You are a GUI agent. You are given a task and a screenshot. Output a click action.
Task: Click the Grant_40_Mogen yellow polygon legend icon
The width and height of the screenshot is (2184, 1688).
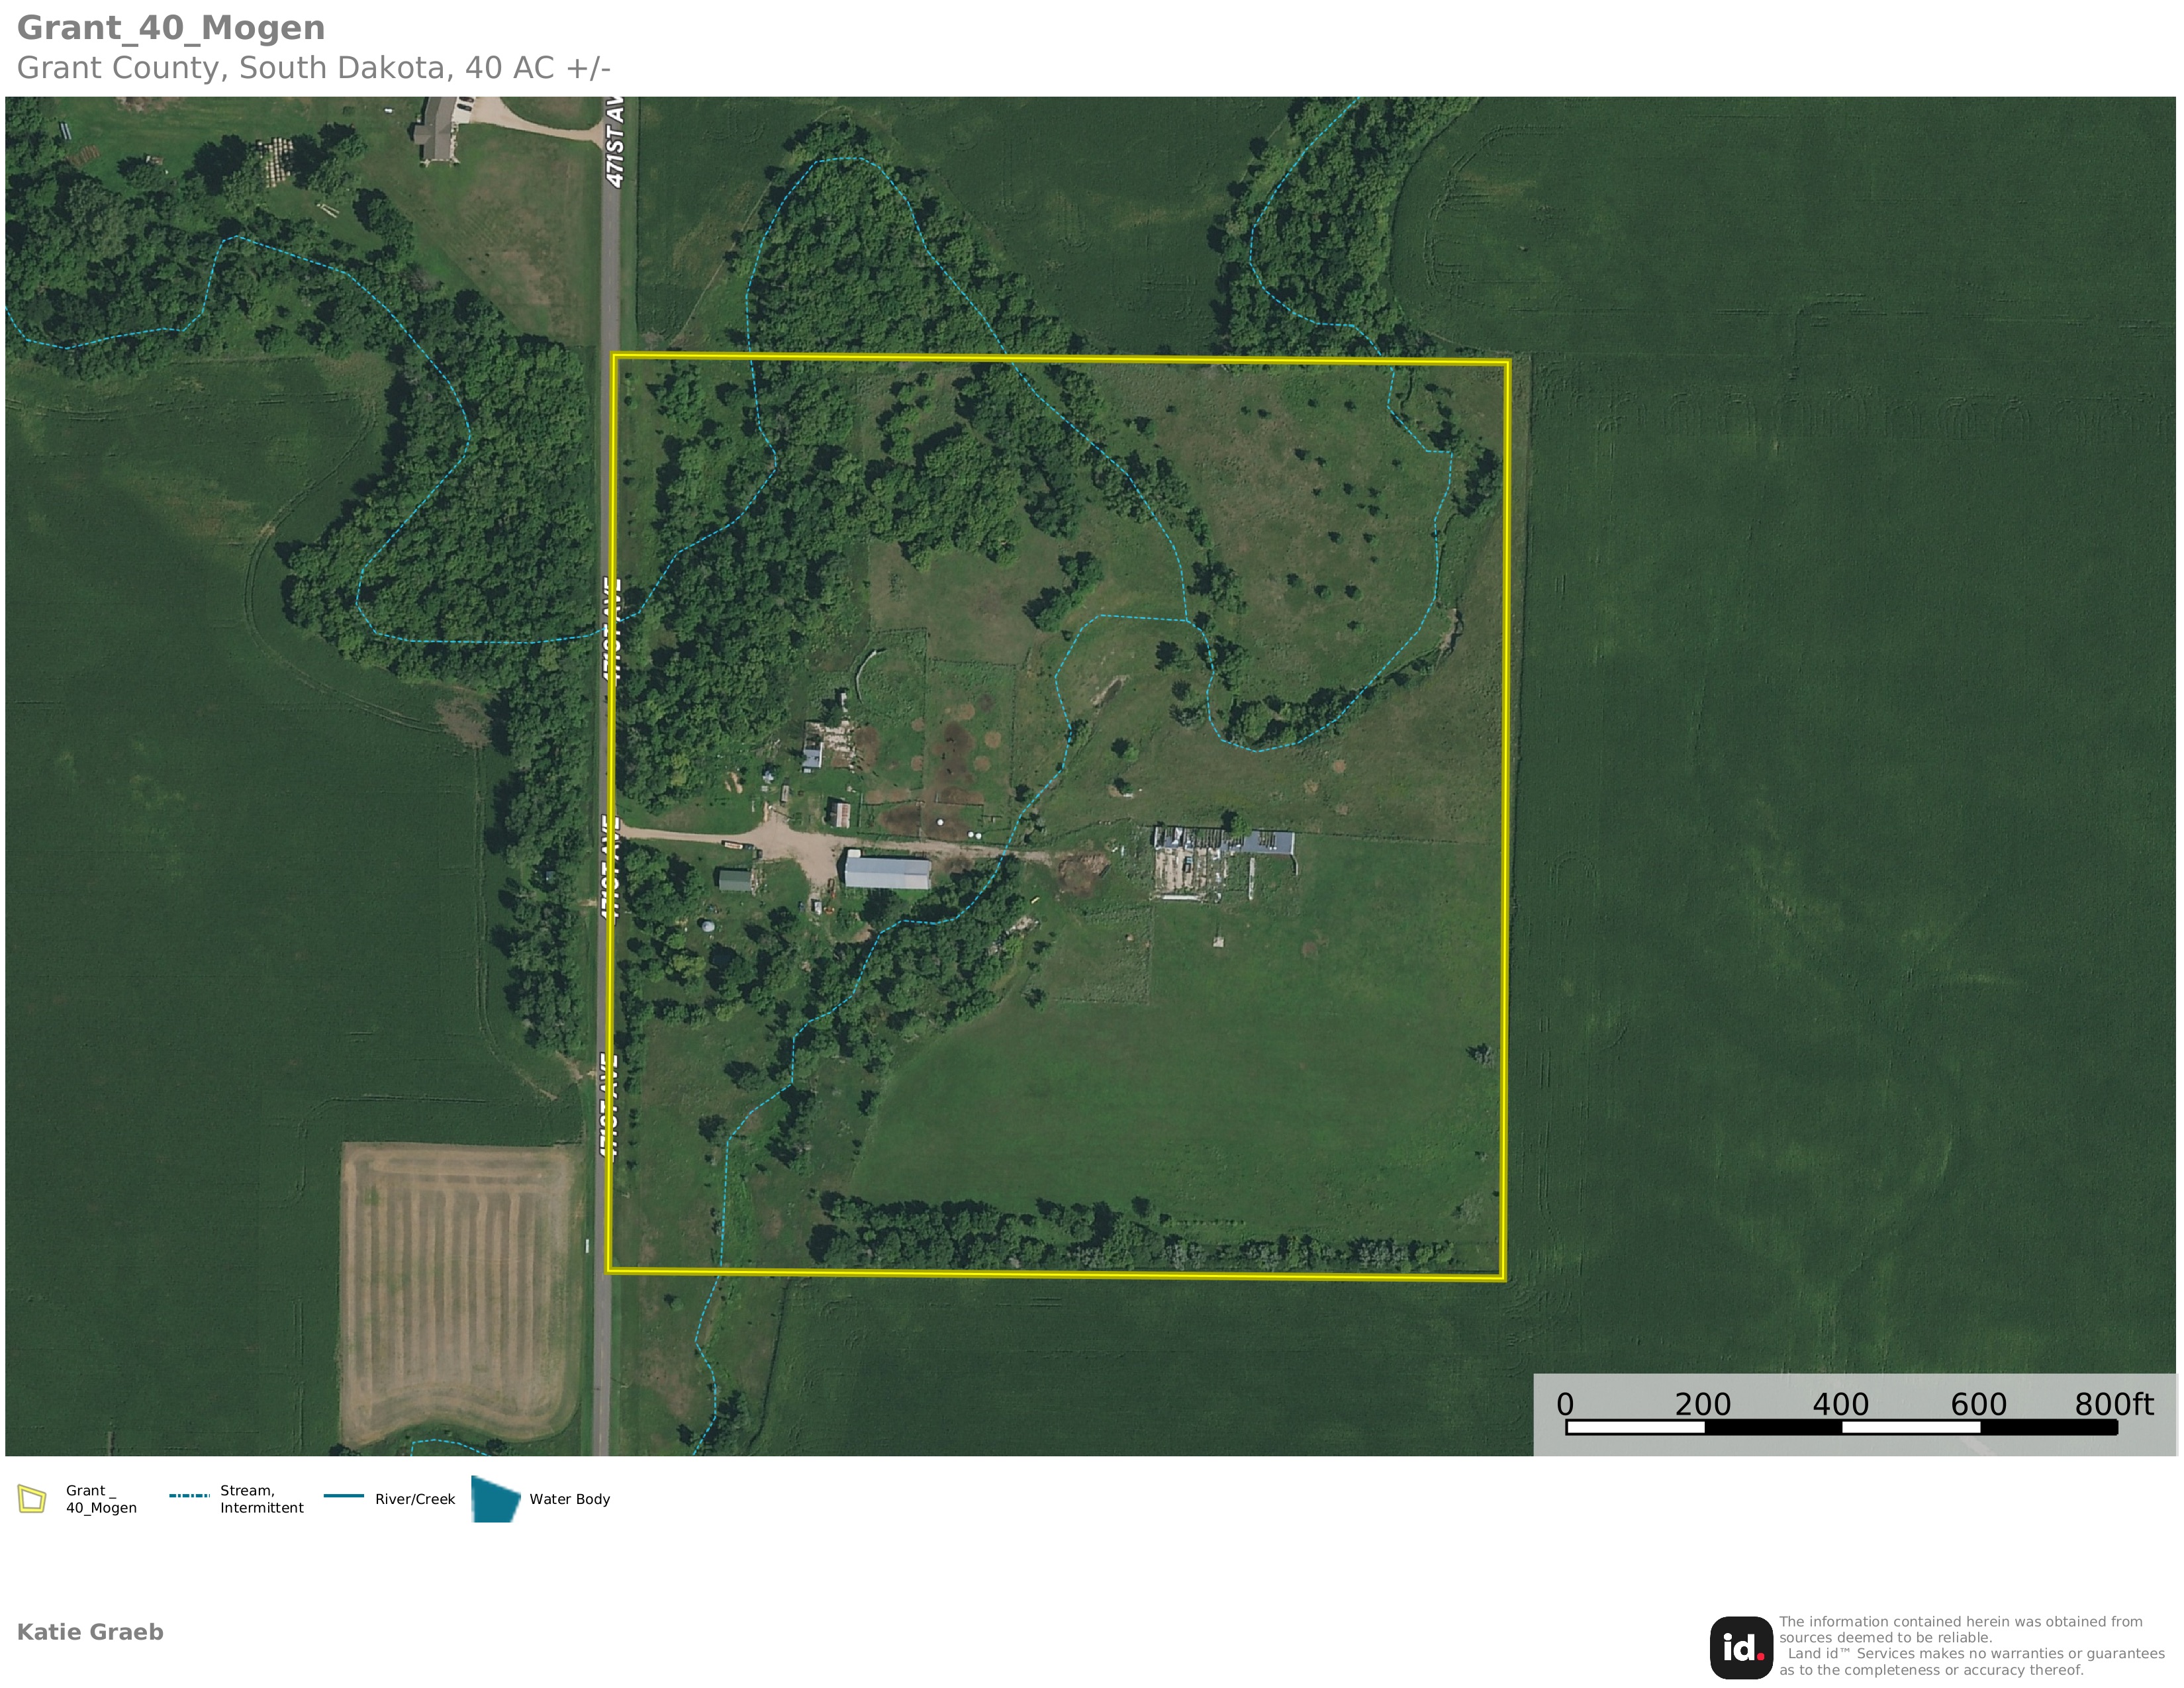pos(32,1499)
